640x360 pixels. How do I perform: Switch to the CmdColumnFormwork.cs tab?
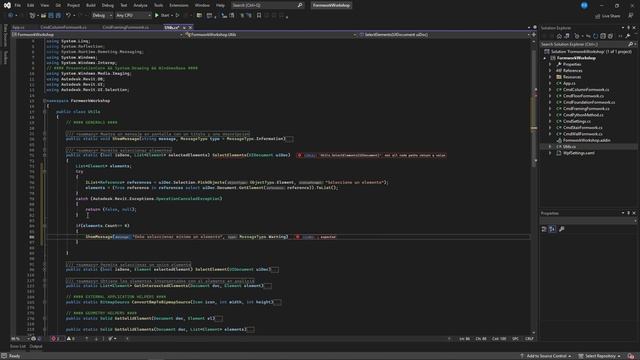64,27
